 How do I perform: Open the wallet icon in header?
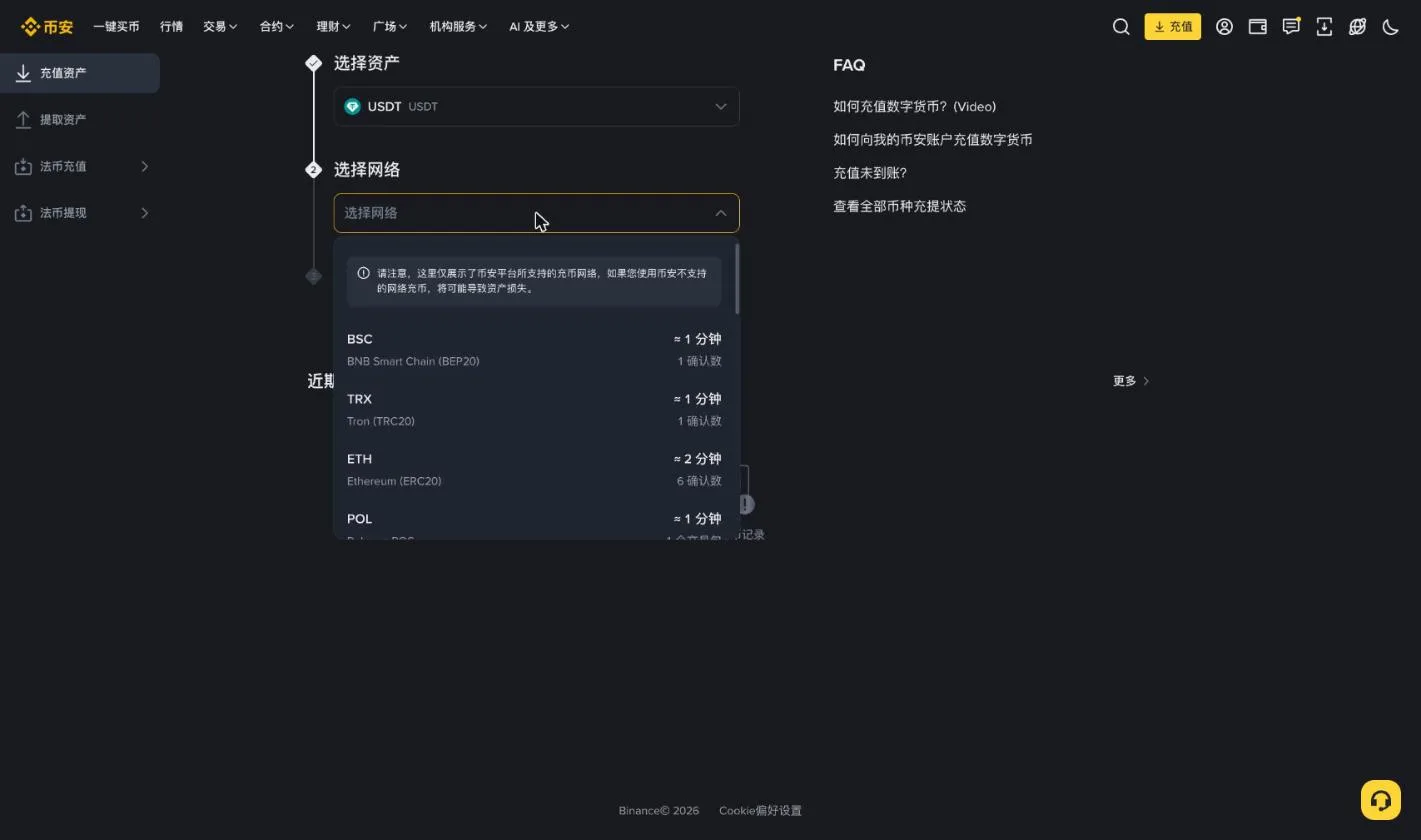point(1258,27)
